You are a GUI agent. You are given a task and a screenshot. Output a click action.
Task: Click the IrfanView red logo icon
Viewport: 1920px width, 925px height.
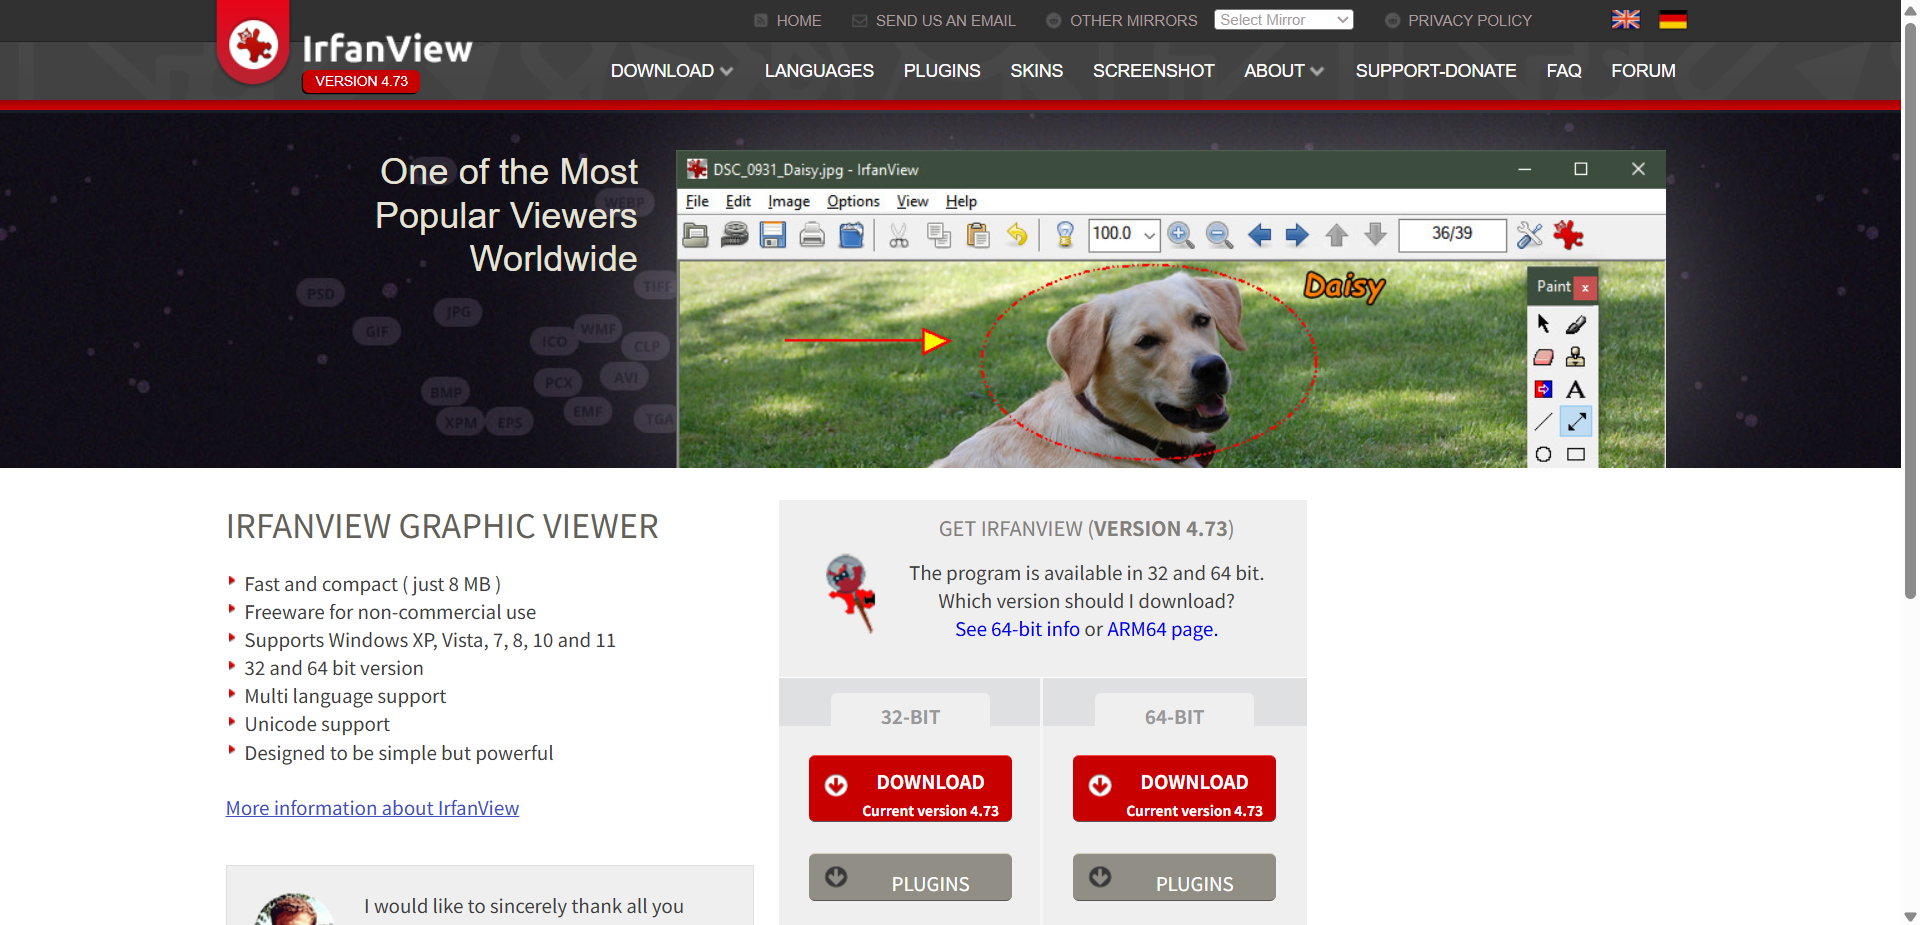coord(253,43)
